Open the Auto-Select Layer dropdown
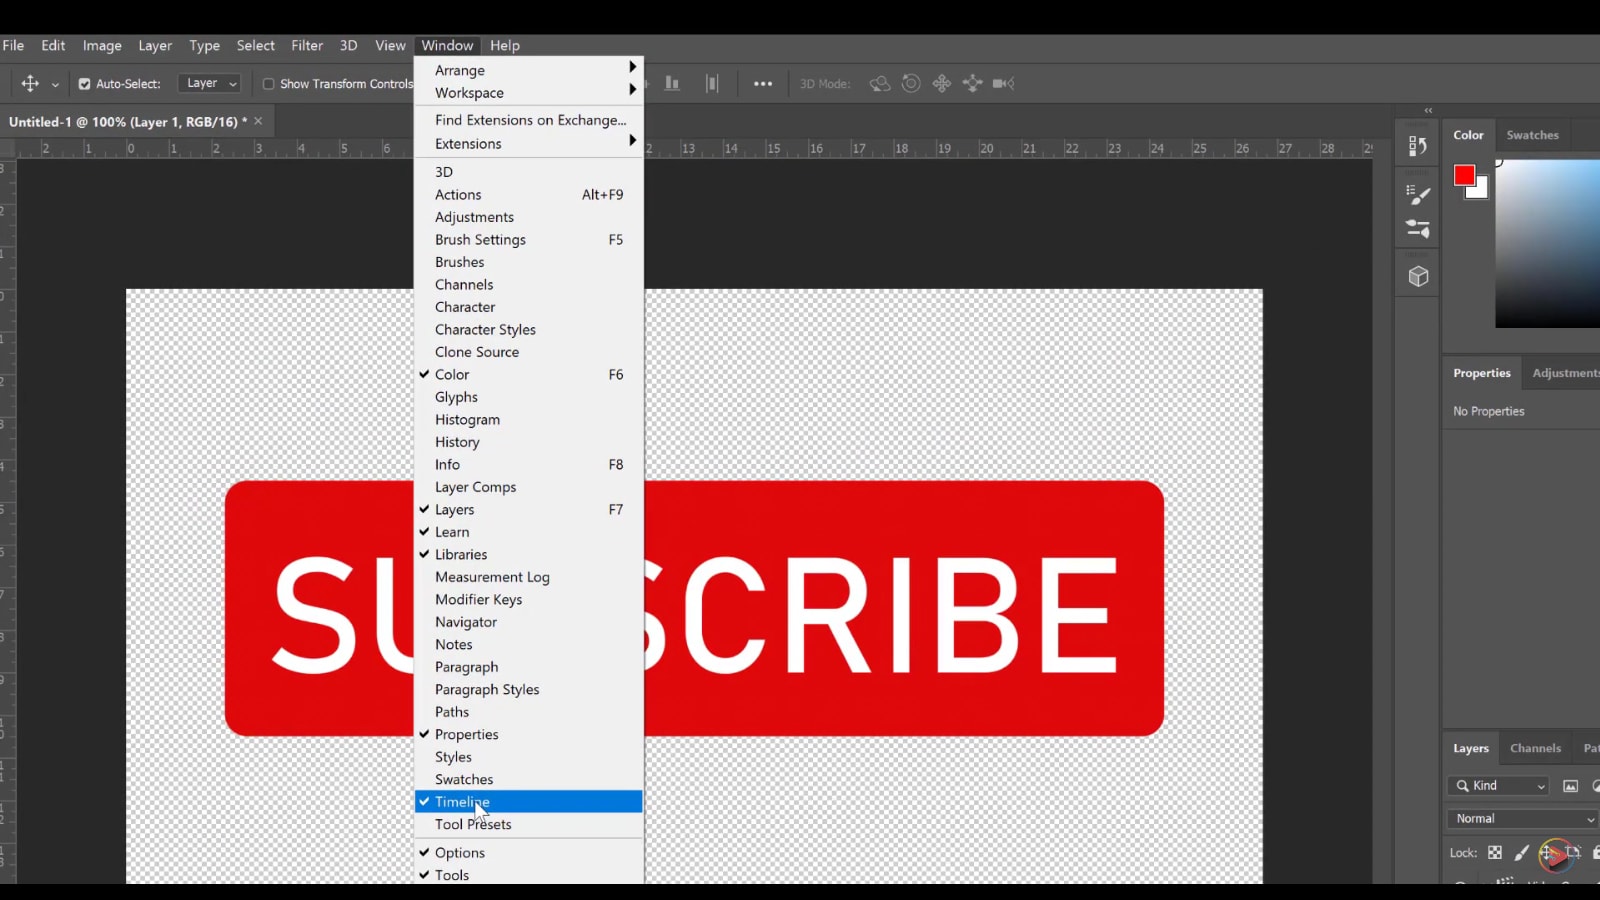 pyautogui.click(x=209, y=84)
